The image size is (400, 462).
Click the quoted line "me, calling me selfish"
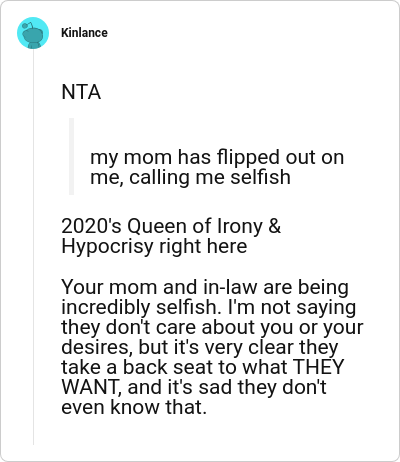190,177
